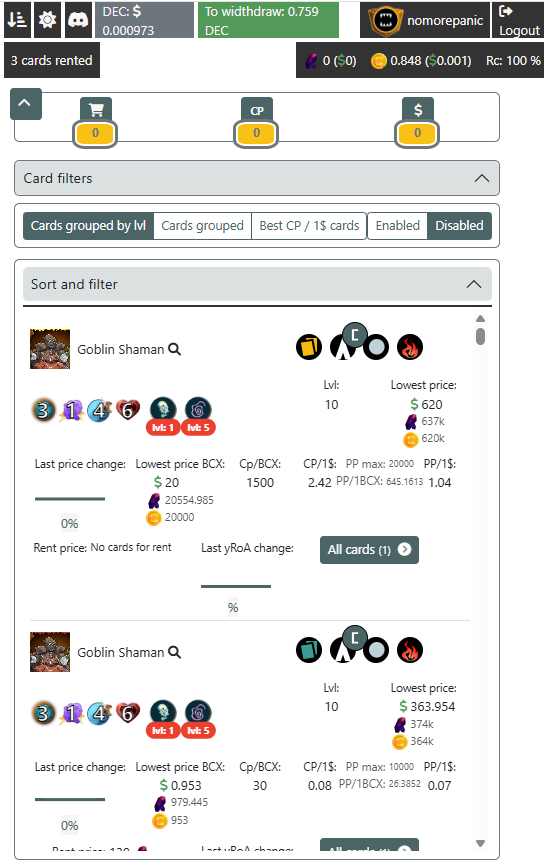544x866 pixels.
Task: Select the Disabled toggle option
Action: (x=459, y=226)
